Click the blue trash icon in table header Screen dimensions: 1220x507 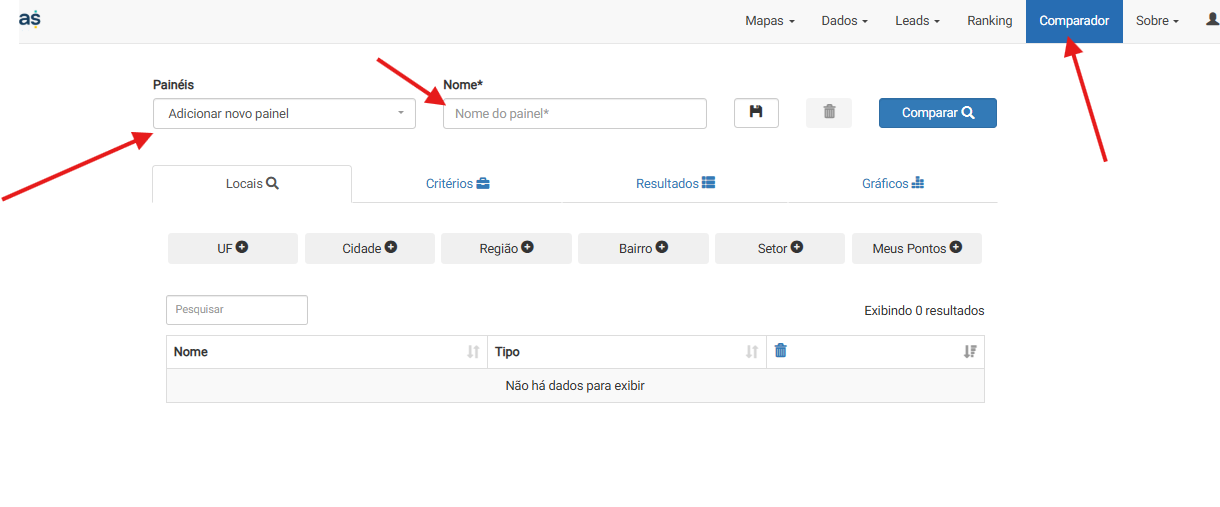(781, 351)
